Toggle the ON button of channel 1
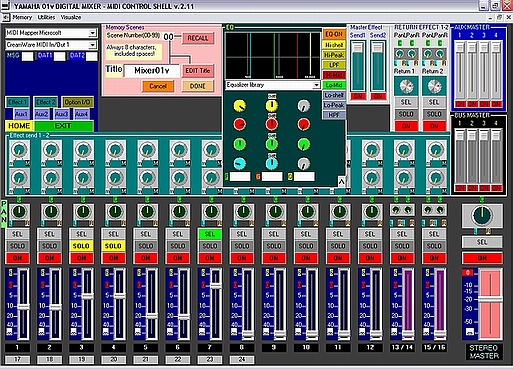Viewport: 513px width, 369px height. [17, 258]
